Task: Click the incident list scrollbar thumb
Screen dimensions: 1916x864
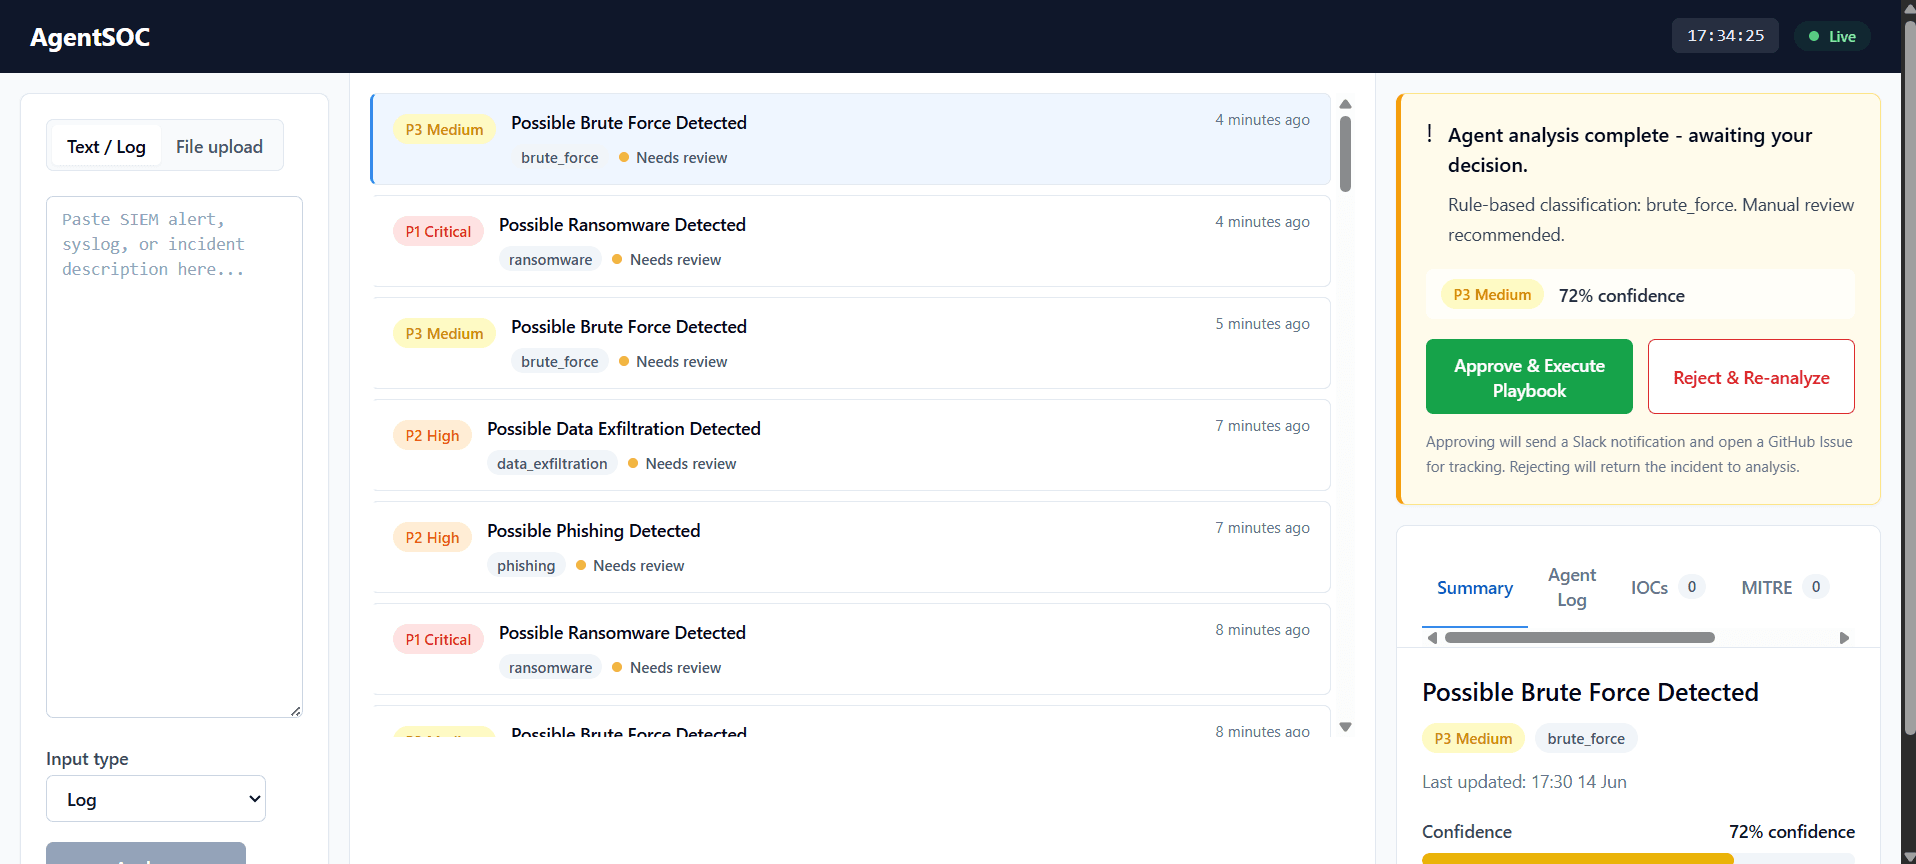Action: tap(1346, 153)
